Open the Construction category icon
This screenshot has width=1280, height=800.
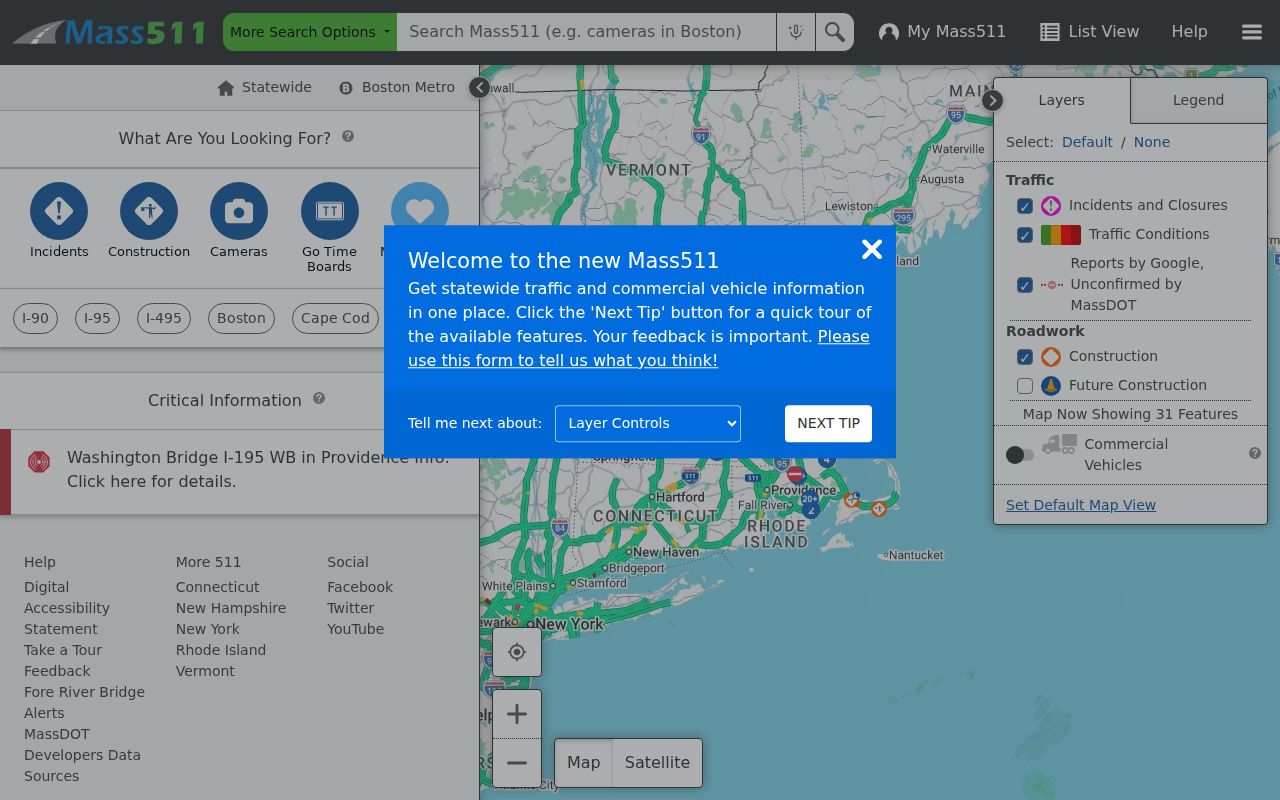149,211
